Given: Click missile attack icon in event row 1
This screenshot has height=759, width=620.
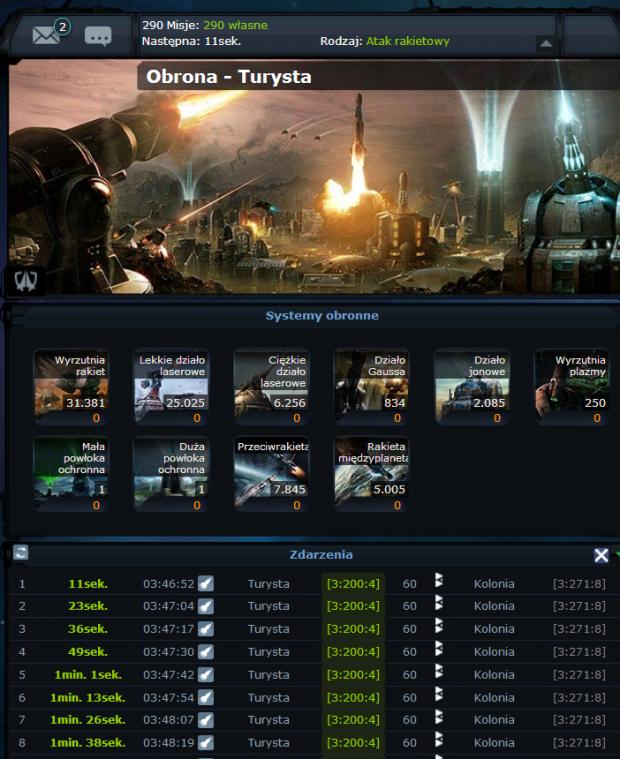Looking at the screenshot, I should pos(206,583).
